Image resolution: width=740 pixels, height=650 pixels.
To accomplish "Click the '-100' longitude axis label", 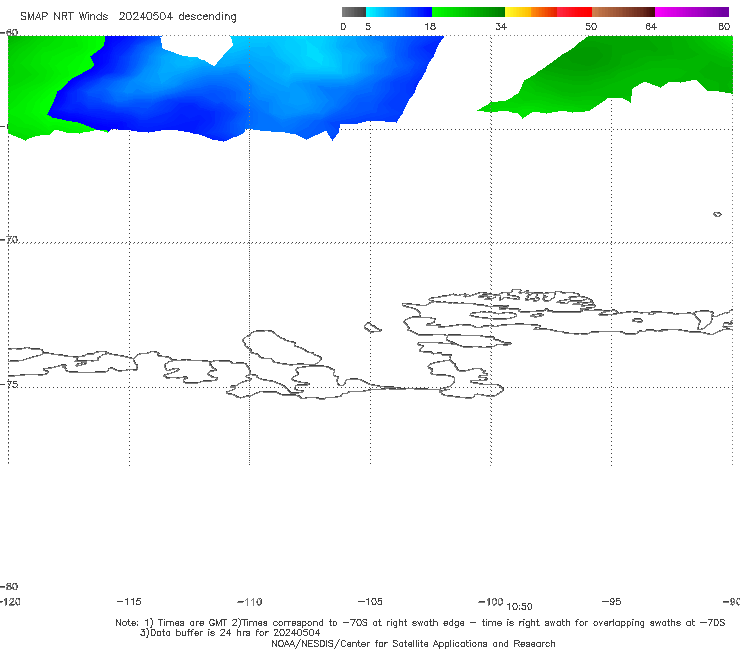I will pyautogui.click(x=491, y=601).
